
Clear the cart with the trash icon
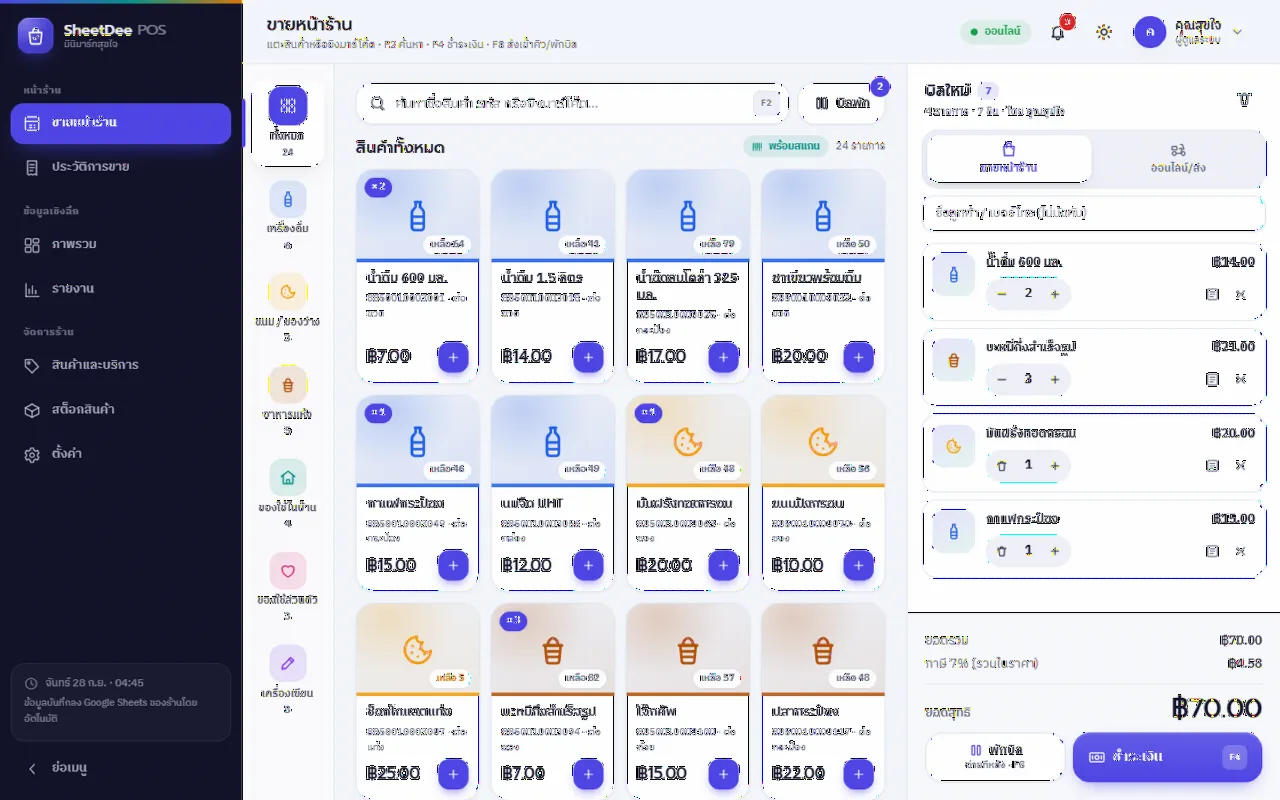click(x=1244, y=99)
